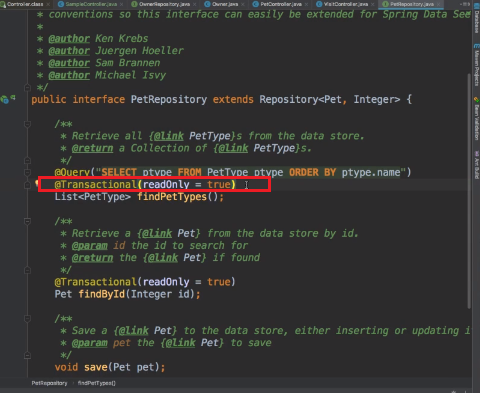
Task: Fold the 'Retrieve all PetType' Javadoc comment start
Action: click(28, 124)
